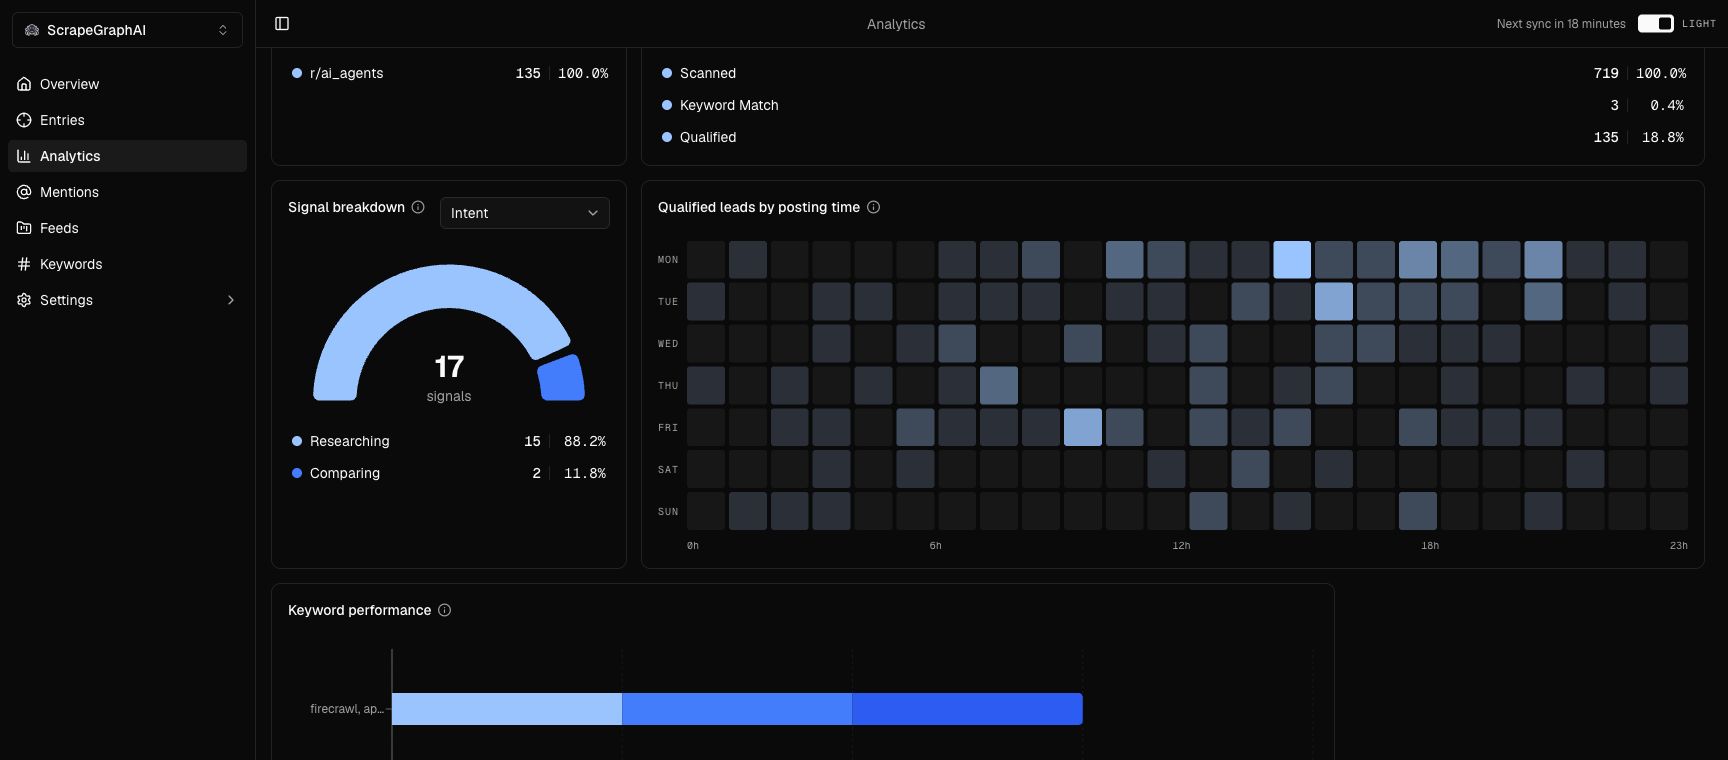Open the Mentions section

pos(127,192)
